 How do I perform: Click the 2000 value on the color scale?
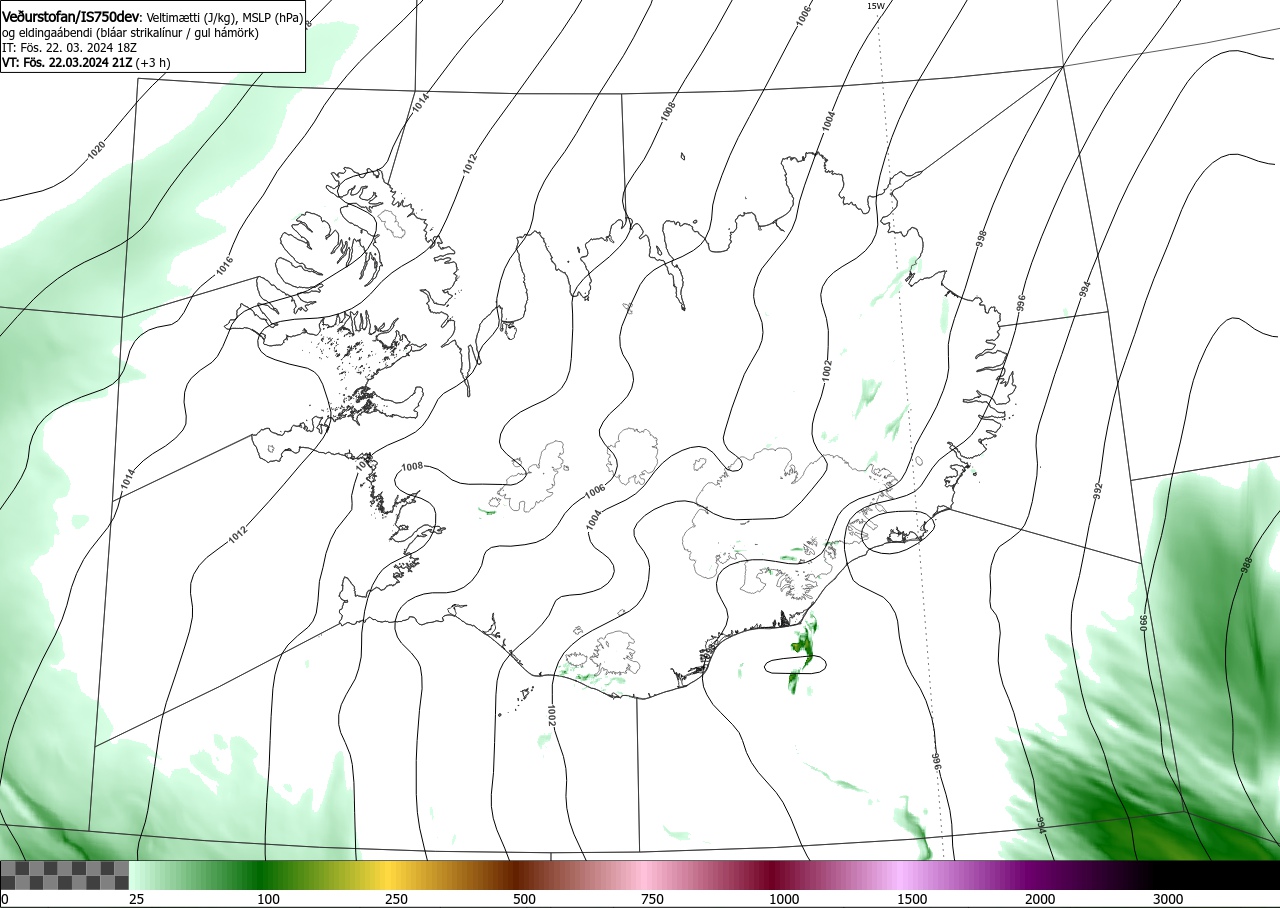coord(1040,899)
